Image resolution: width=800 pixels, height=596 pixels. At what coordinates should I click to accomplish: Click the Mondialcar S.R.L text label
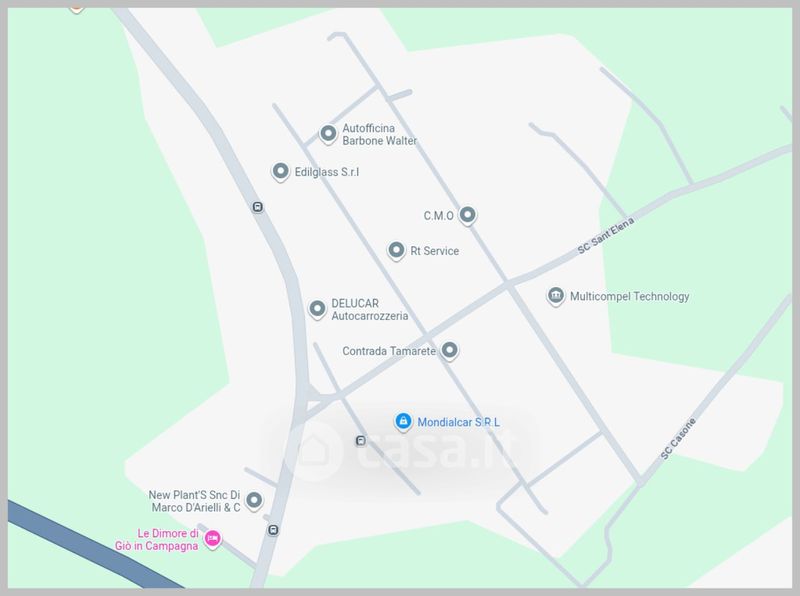pyautogui.click(x=459, y=422)
